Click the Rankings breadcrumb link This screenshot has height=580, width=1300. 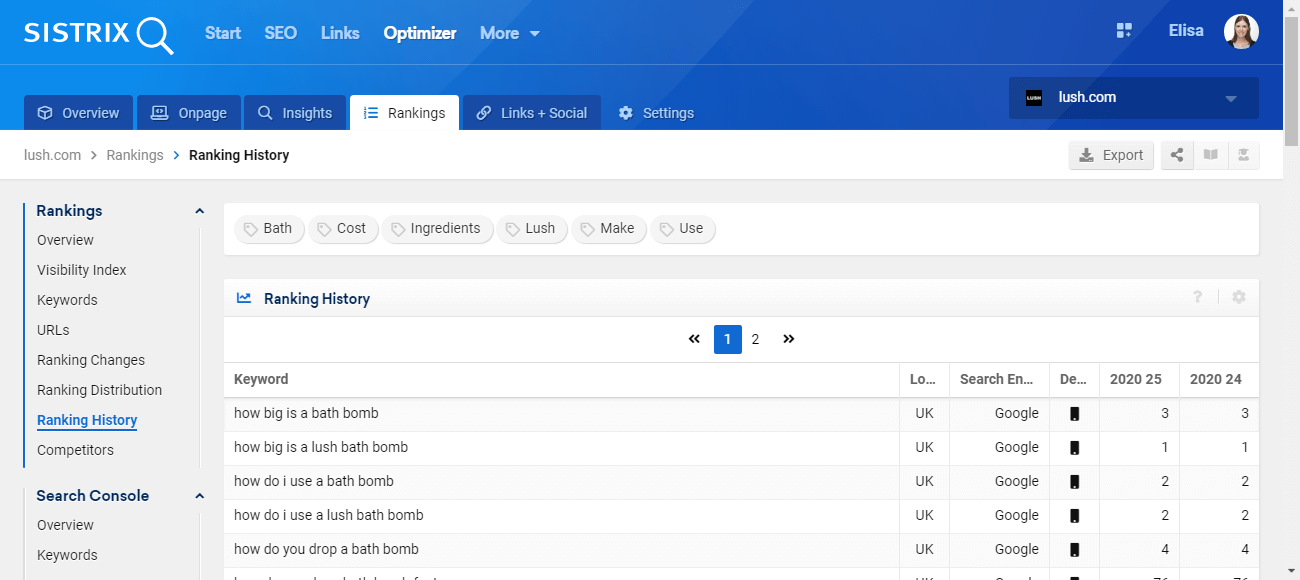[135, 155]
